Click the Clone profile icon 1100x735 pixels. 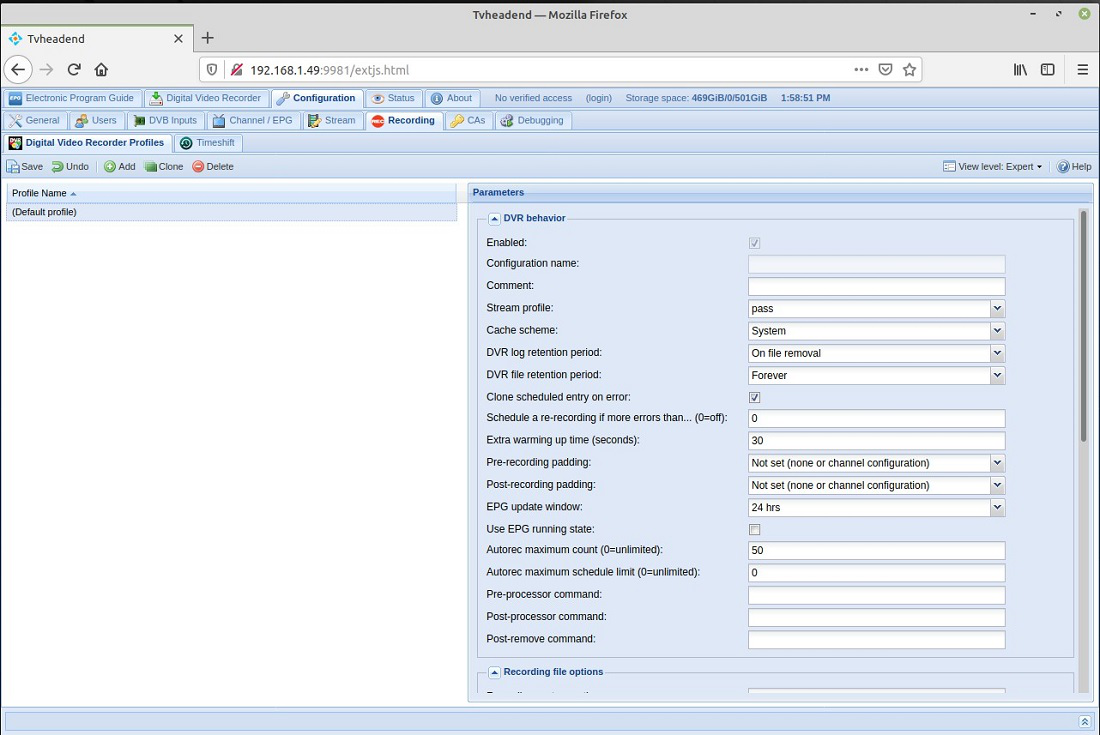coord(150,167)
